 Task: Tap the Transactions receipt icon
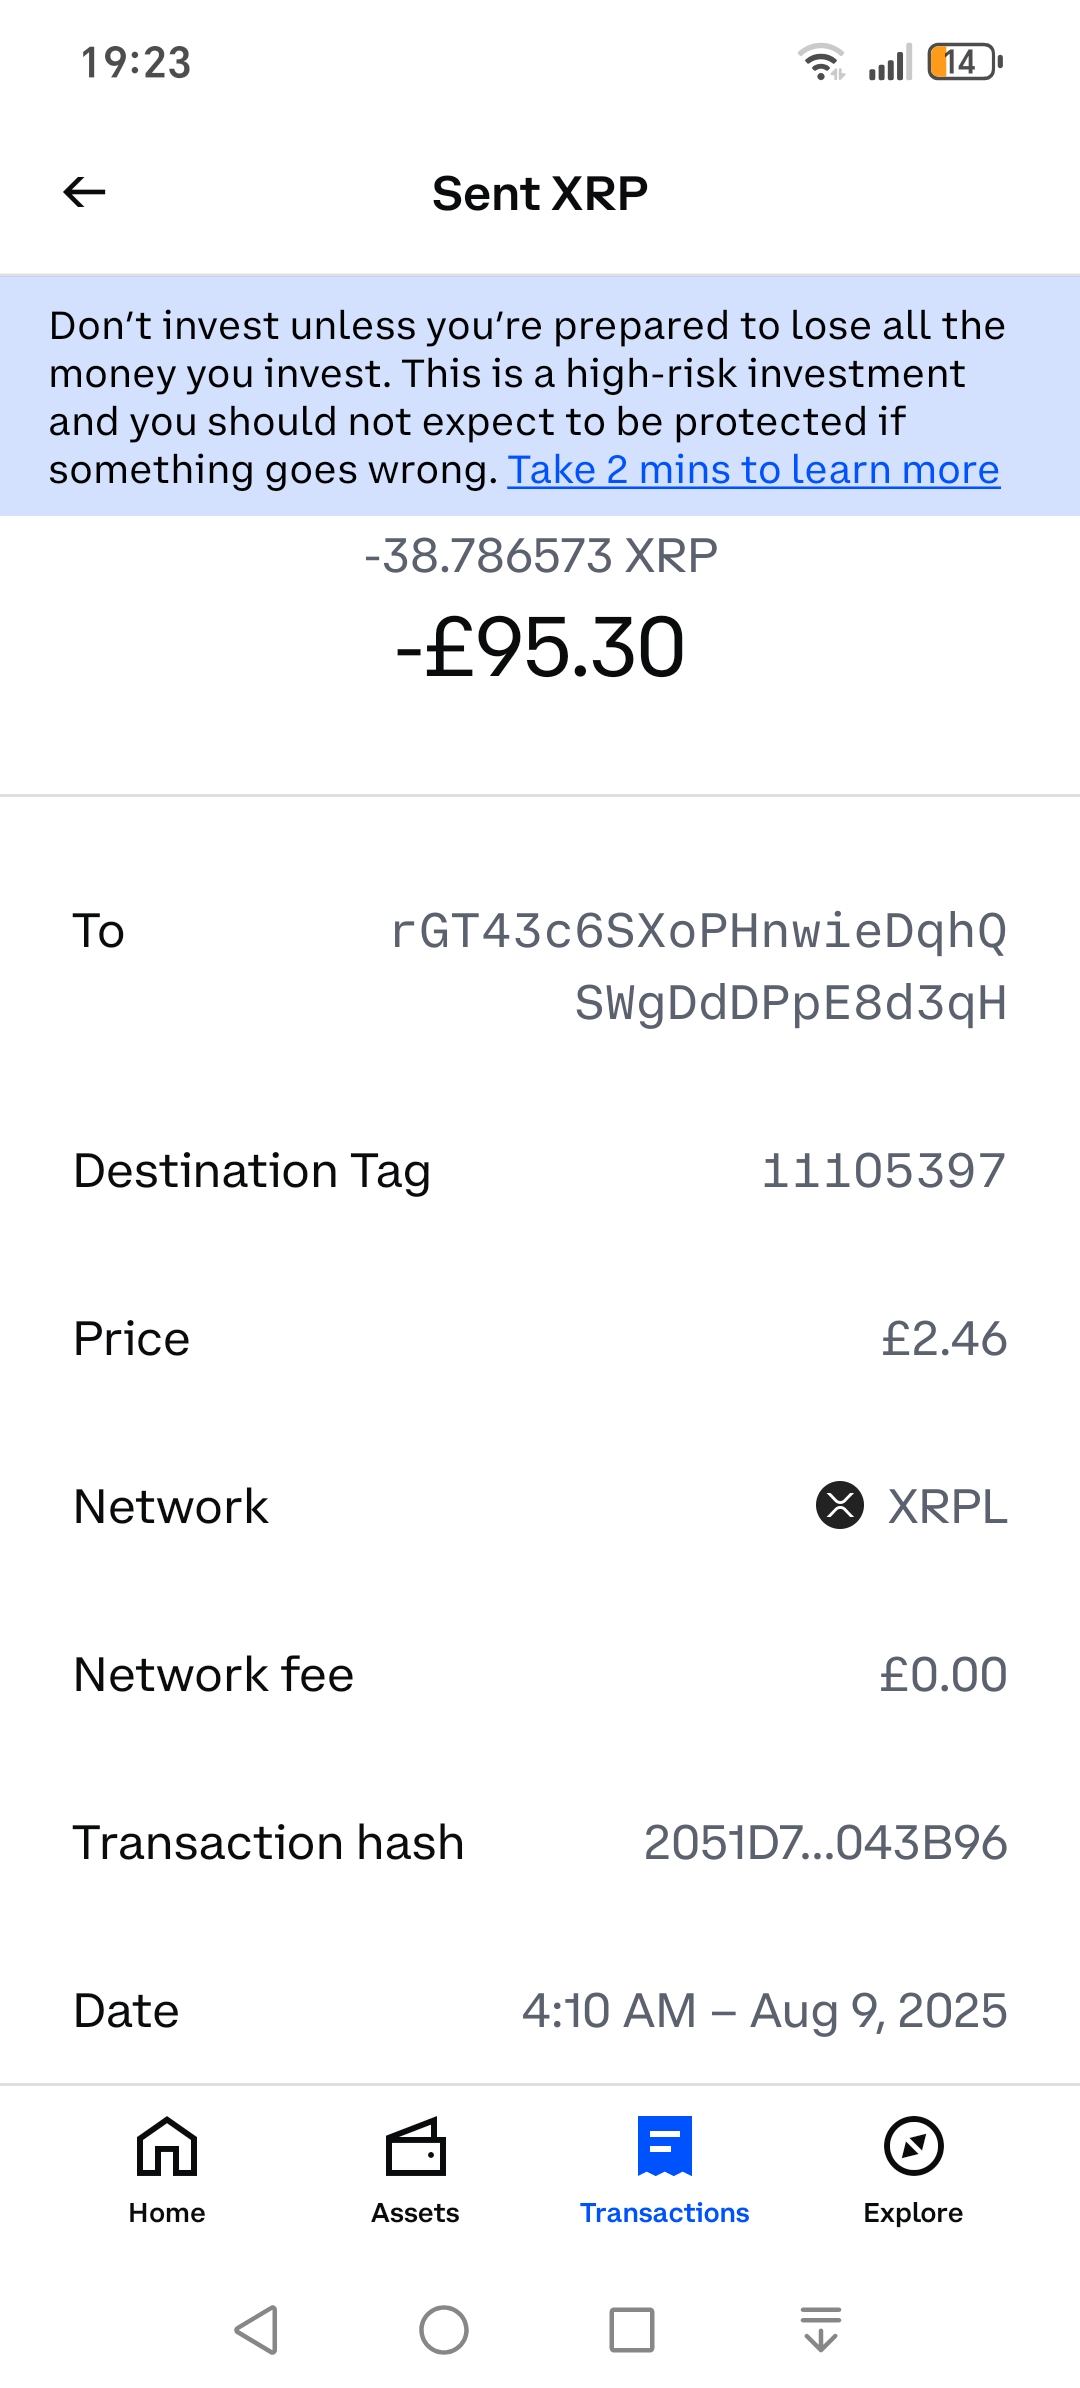pos(665,2146)
